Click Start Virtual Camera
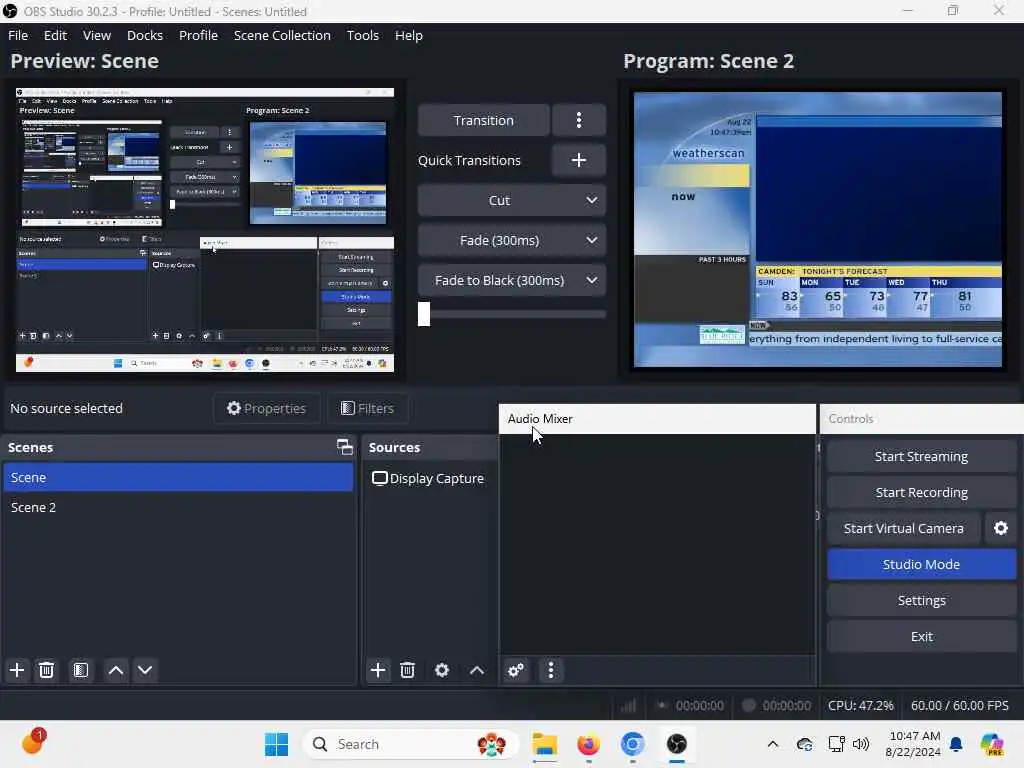 pos(904,528)
